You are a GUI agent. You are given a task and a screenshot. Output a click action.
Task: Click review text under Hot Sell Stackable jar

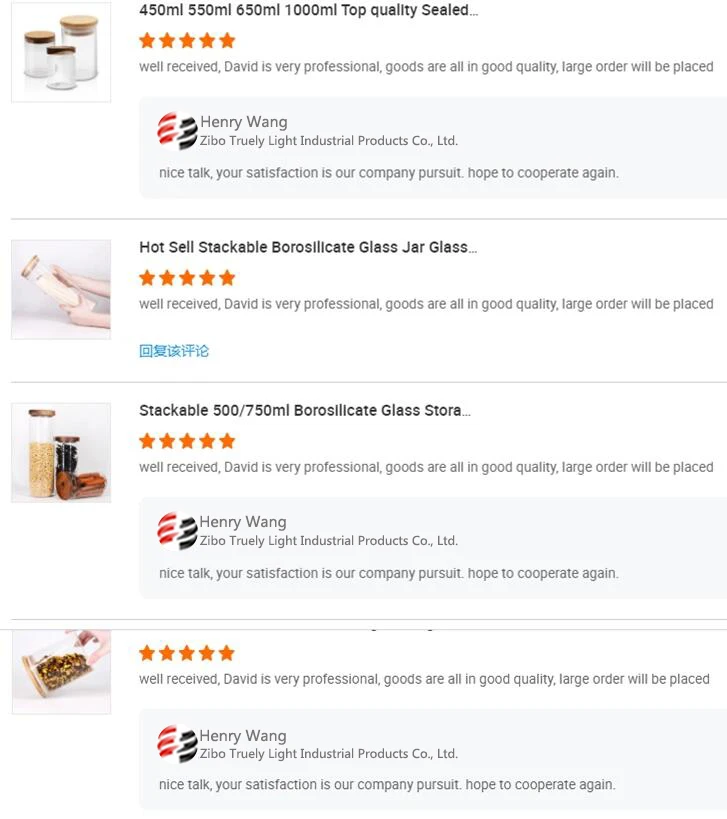click(x=426, y=304)
